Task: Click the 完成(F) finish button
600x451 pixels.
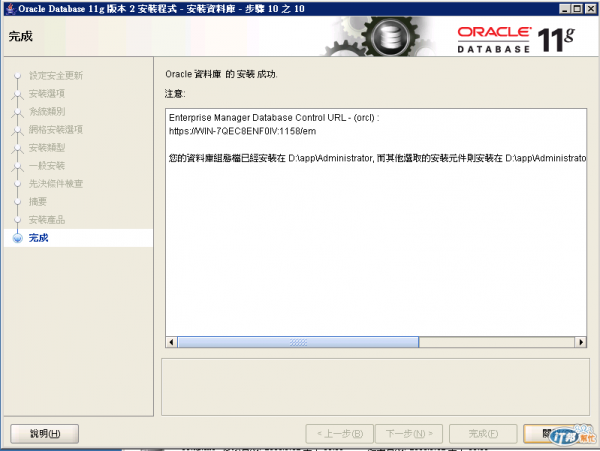Action: point(483,433)
